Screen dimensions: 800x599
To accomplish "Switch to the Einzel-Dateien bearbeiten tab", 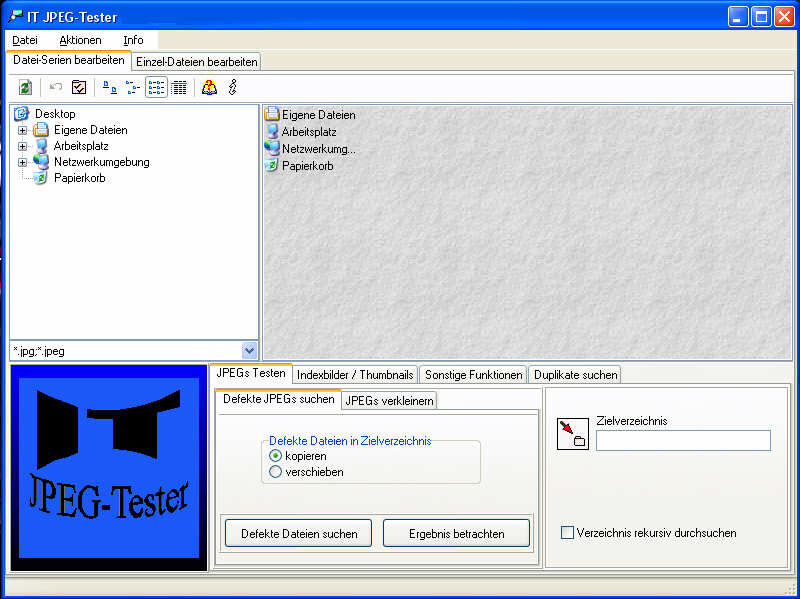I will (196, 61).
